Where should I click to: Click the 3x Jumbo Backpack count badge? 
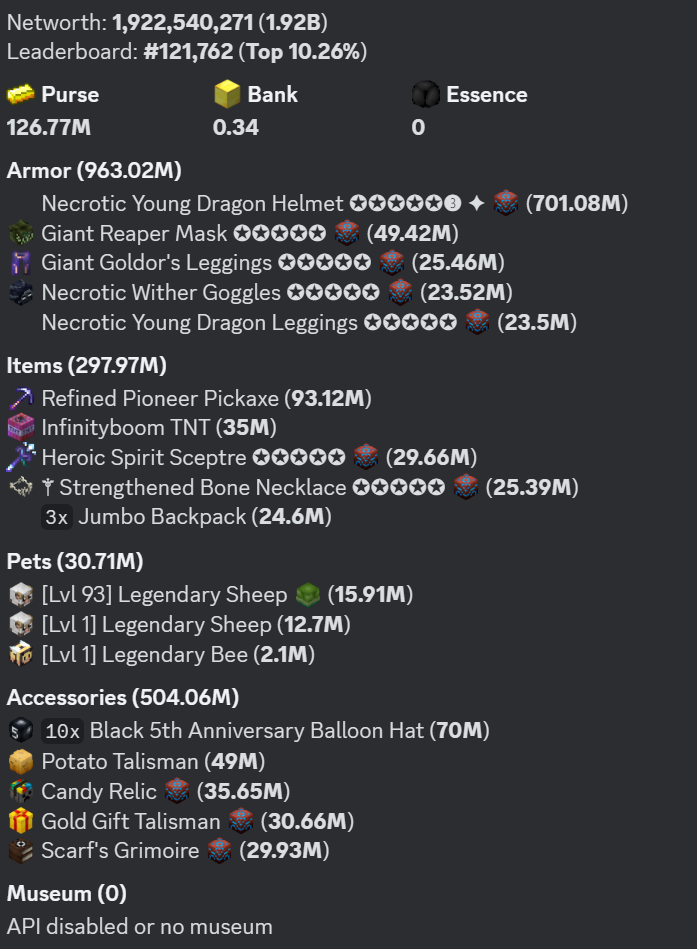click(56, 517)
